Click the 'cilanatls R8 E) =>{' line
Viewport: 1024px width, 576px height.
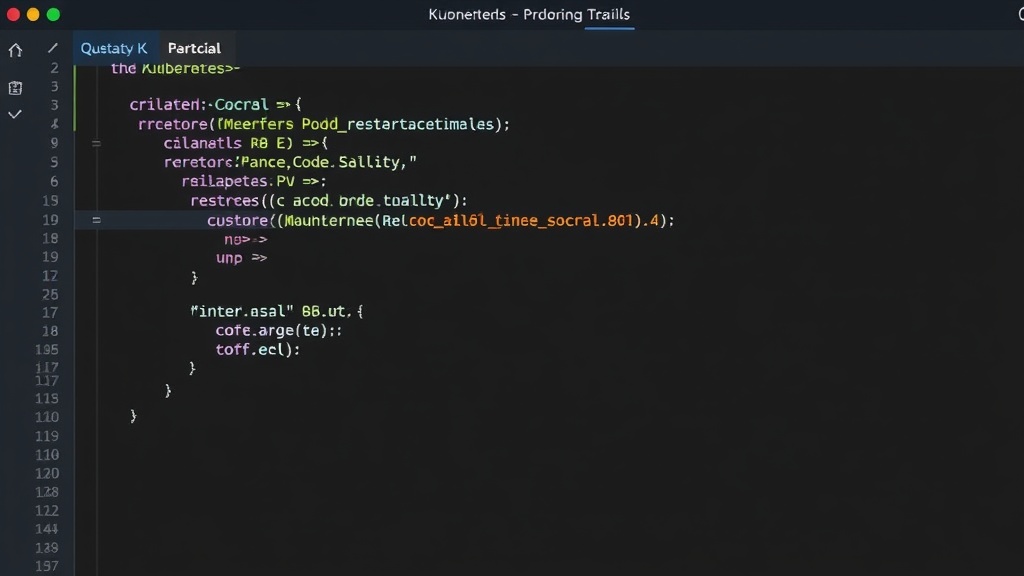click(246, 143)
